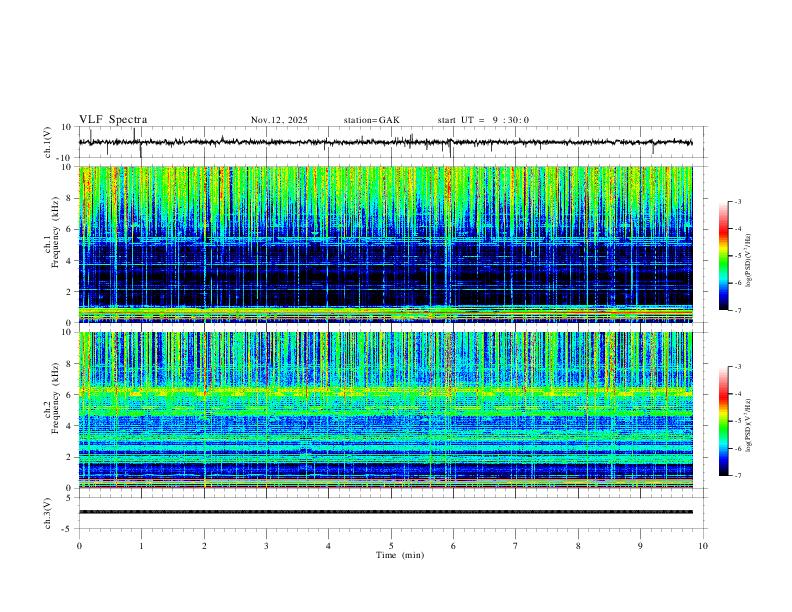This screenshot has height=612, width=792.
Task: Click the ch.1 "Frequency (kHz)" axis label
Action: (x=55, y=233)
